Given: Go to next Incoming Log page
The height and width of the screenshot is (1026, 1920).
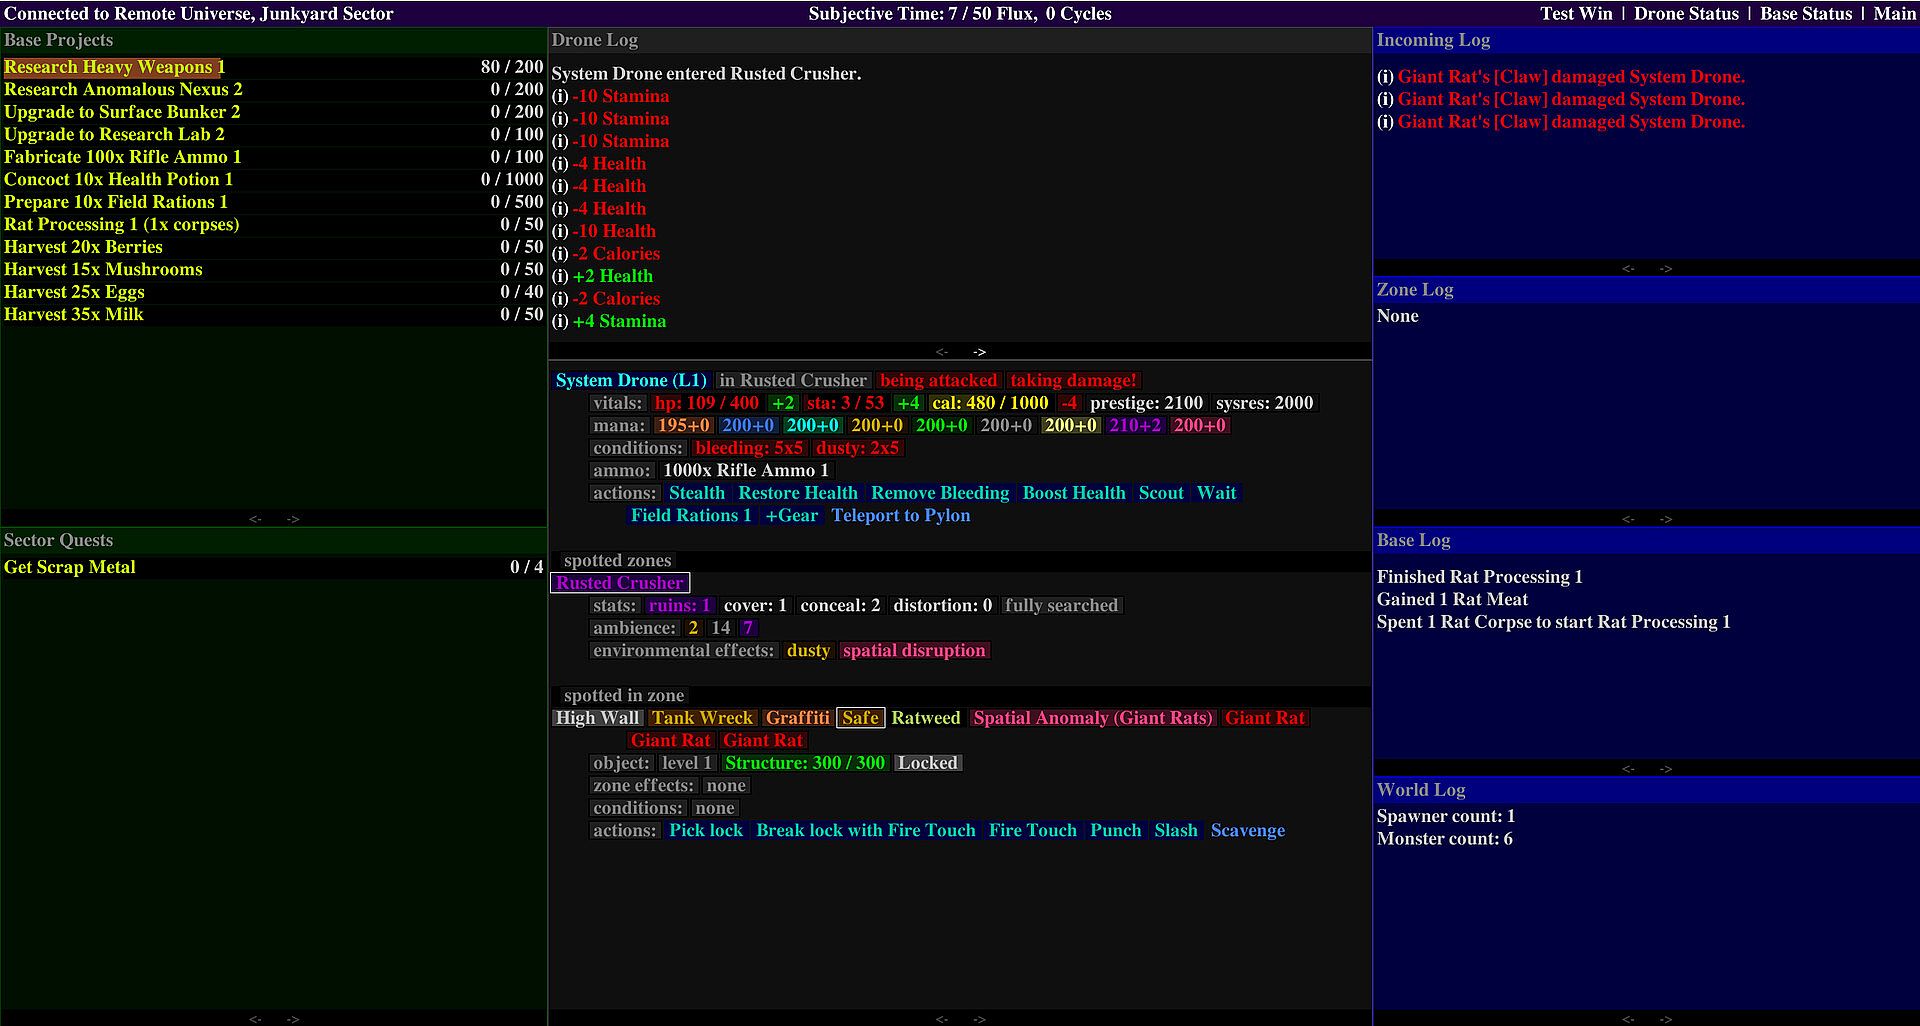Looking at the screenshot, I should (x=1665, y=269).
